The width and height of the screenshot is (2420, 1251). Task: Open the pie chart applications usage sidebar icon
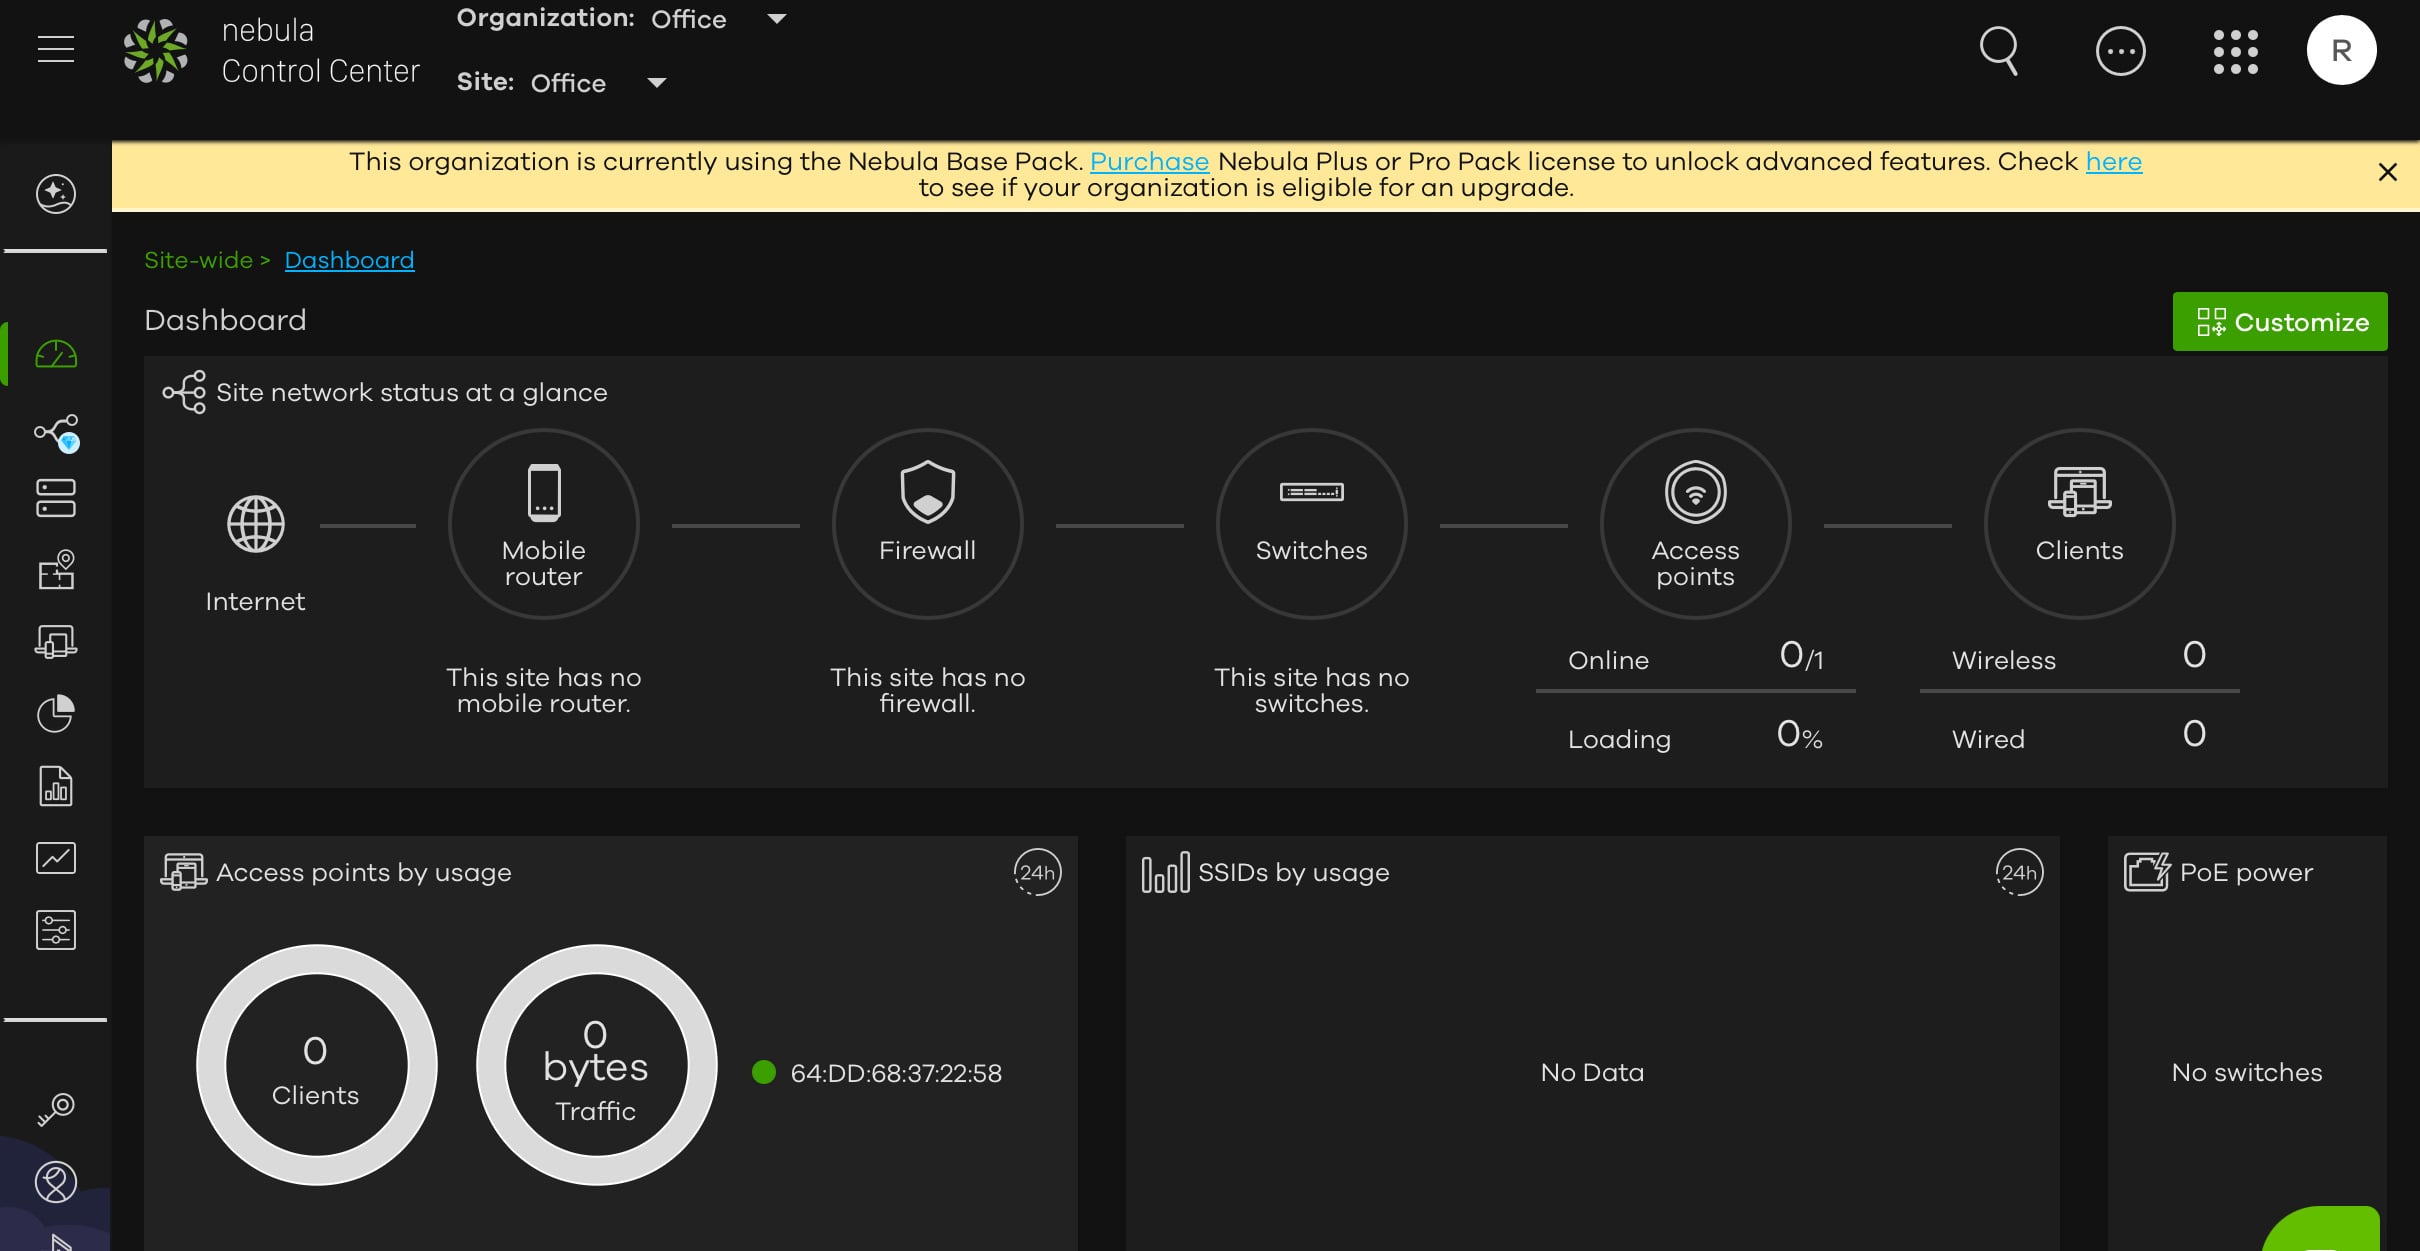(56, 714)
